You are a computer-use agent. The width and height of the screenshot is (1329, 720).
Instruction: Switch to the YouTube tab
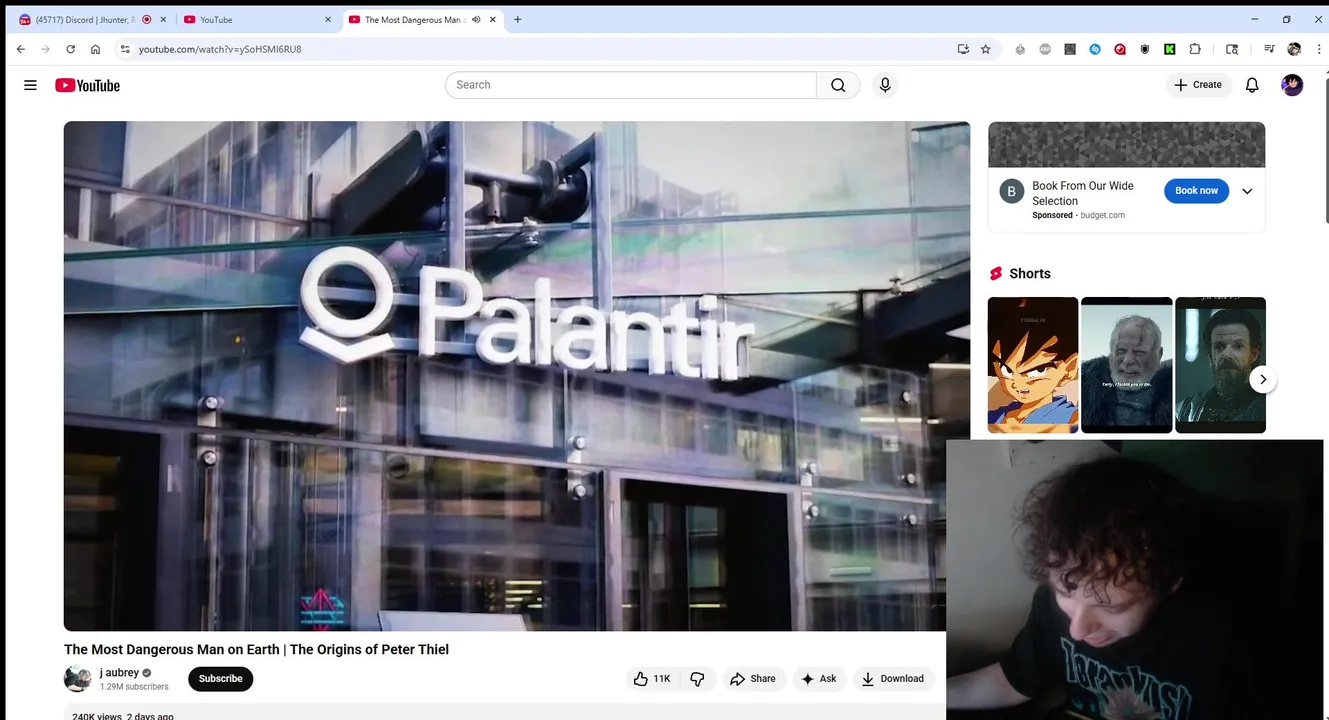click(258, 20)
